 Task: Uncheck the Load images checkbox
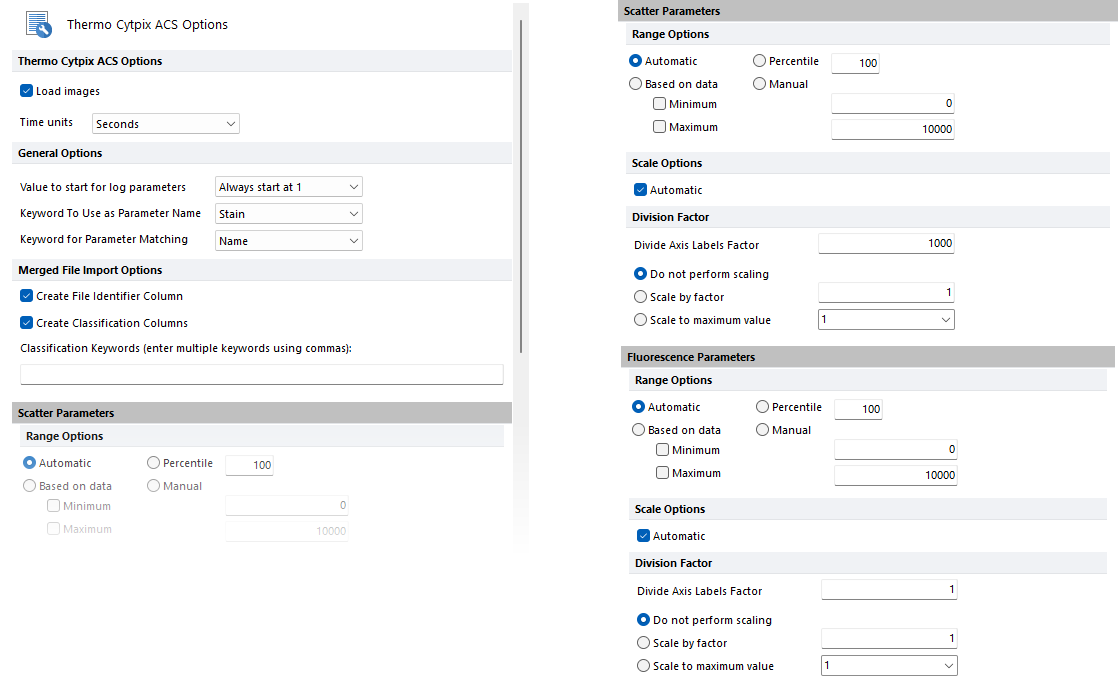26,91
